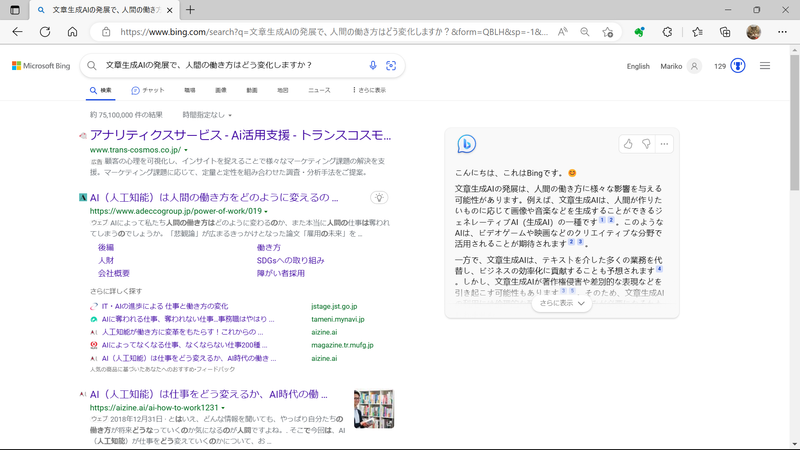This screenshot has height=450, width=800.
Task: Open the green Evernote extension icon
Action: 639,32
